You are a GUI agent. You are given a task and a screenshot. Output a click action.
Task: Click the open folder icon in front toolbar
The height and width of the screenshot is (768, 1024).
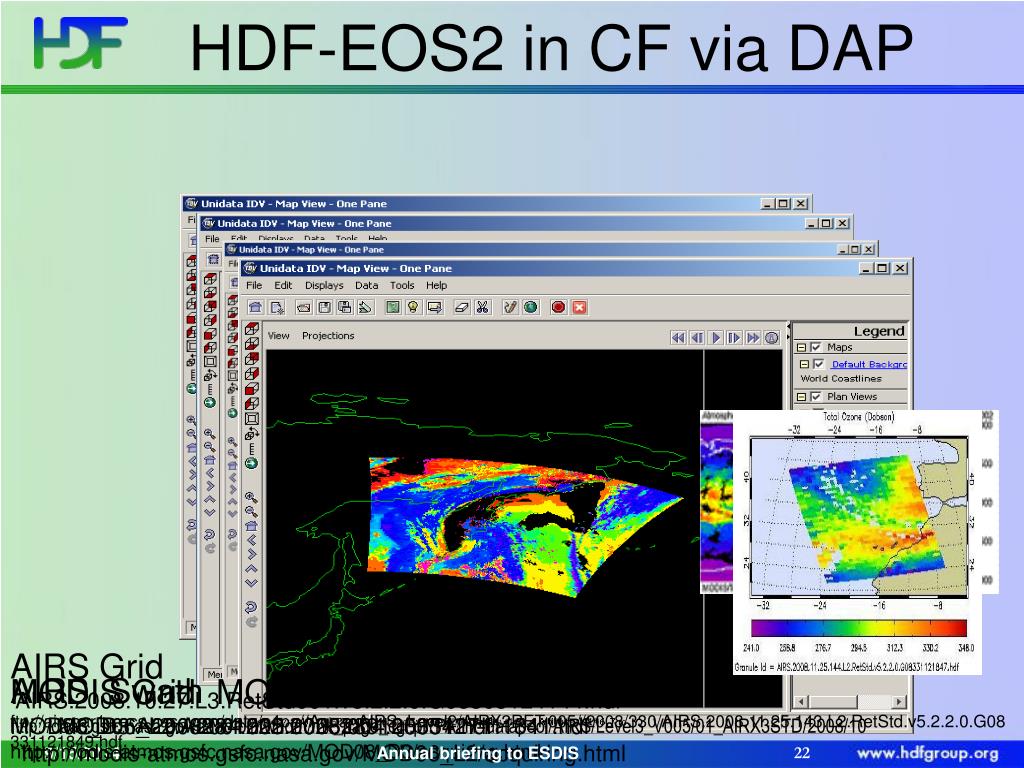coord(303,307)
